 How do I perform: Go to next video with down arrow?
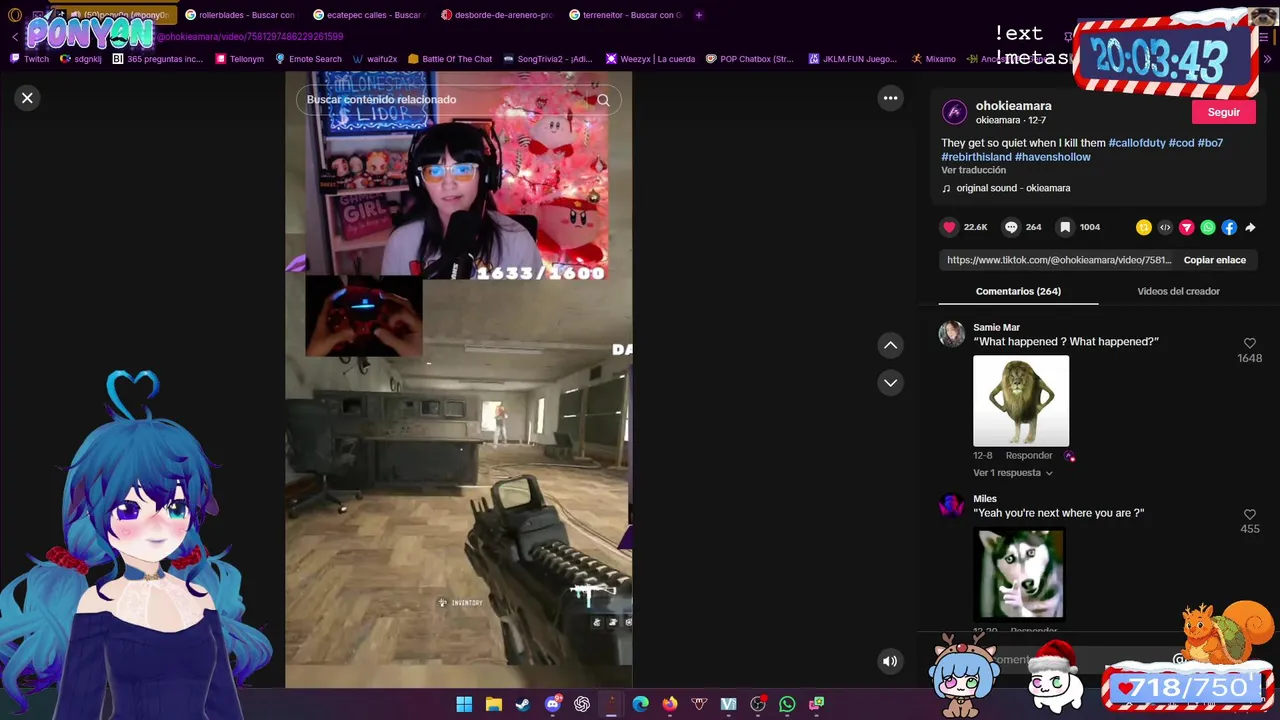[x=890, y=383]
